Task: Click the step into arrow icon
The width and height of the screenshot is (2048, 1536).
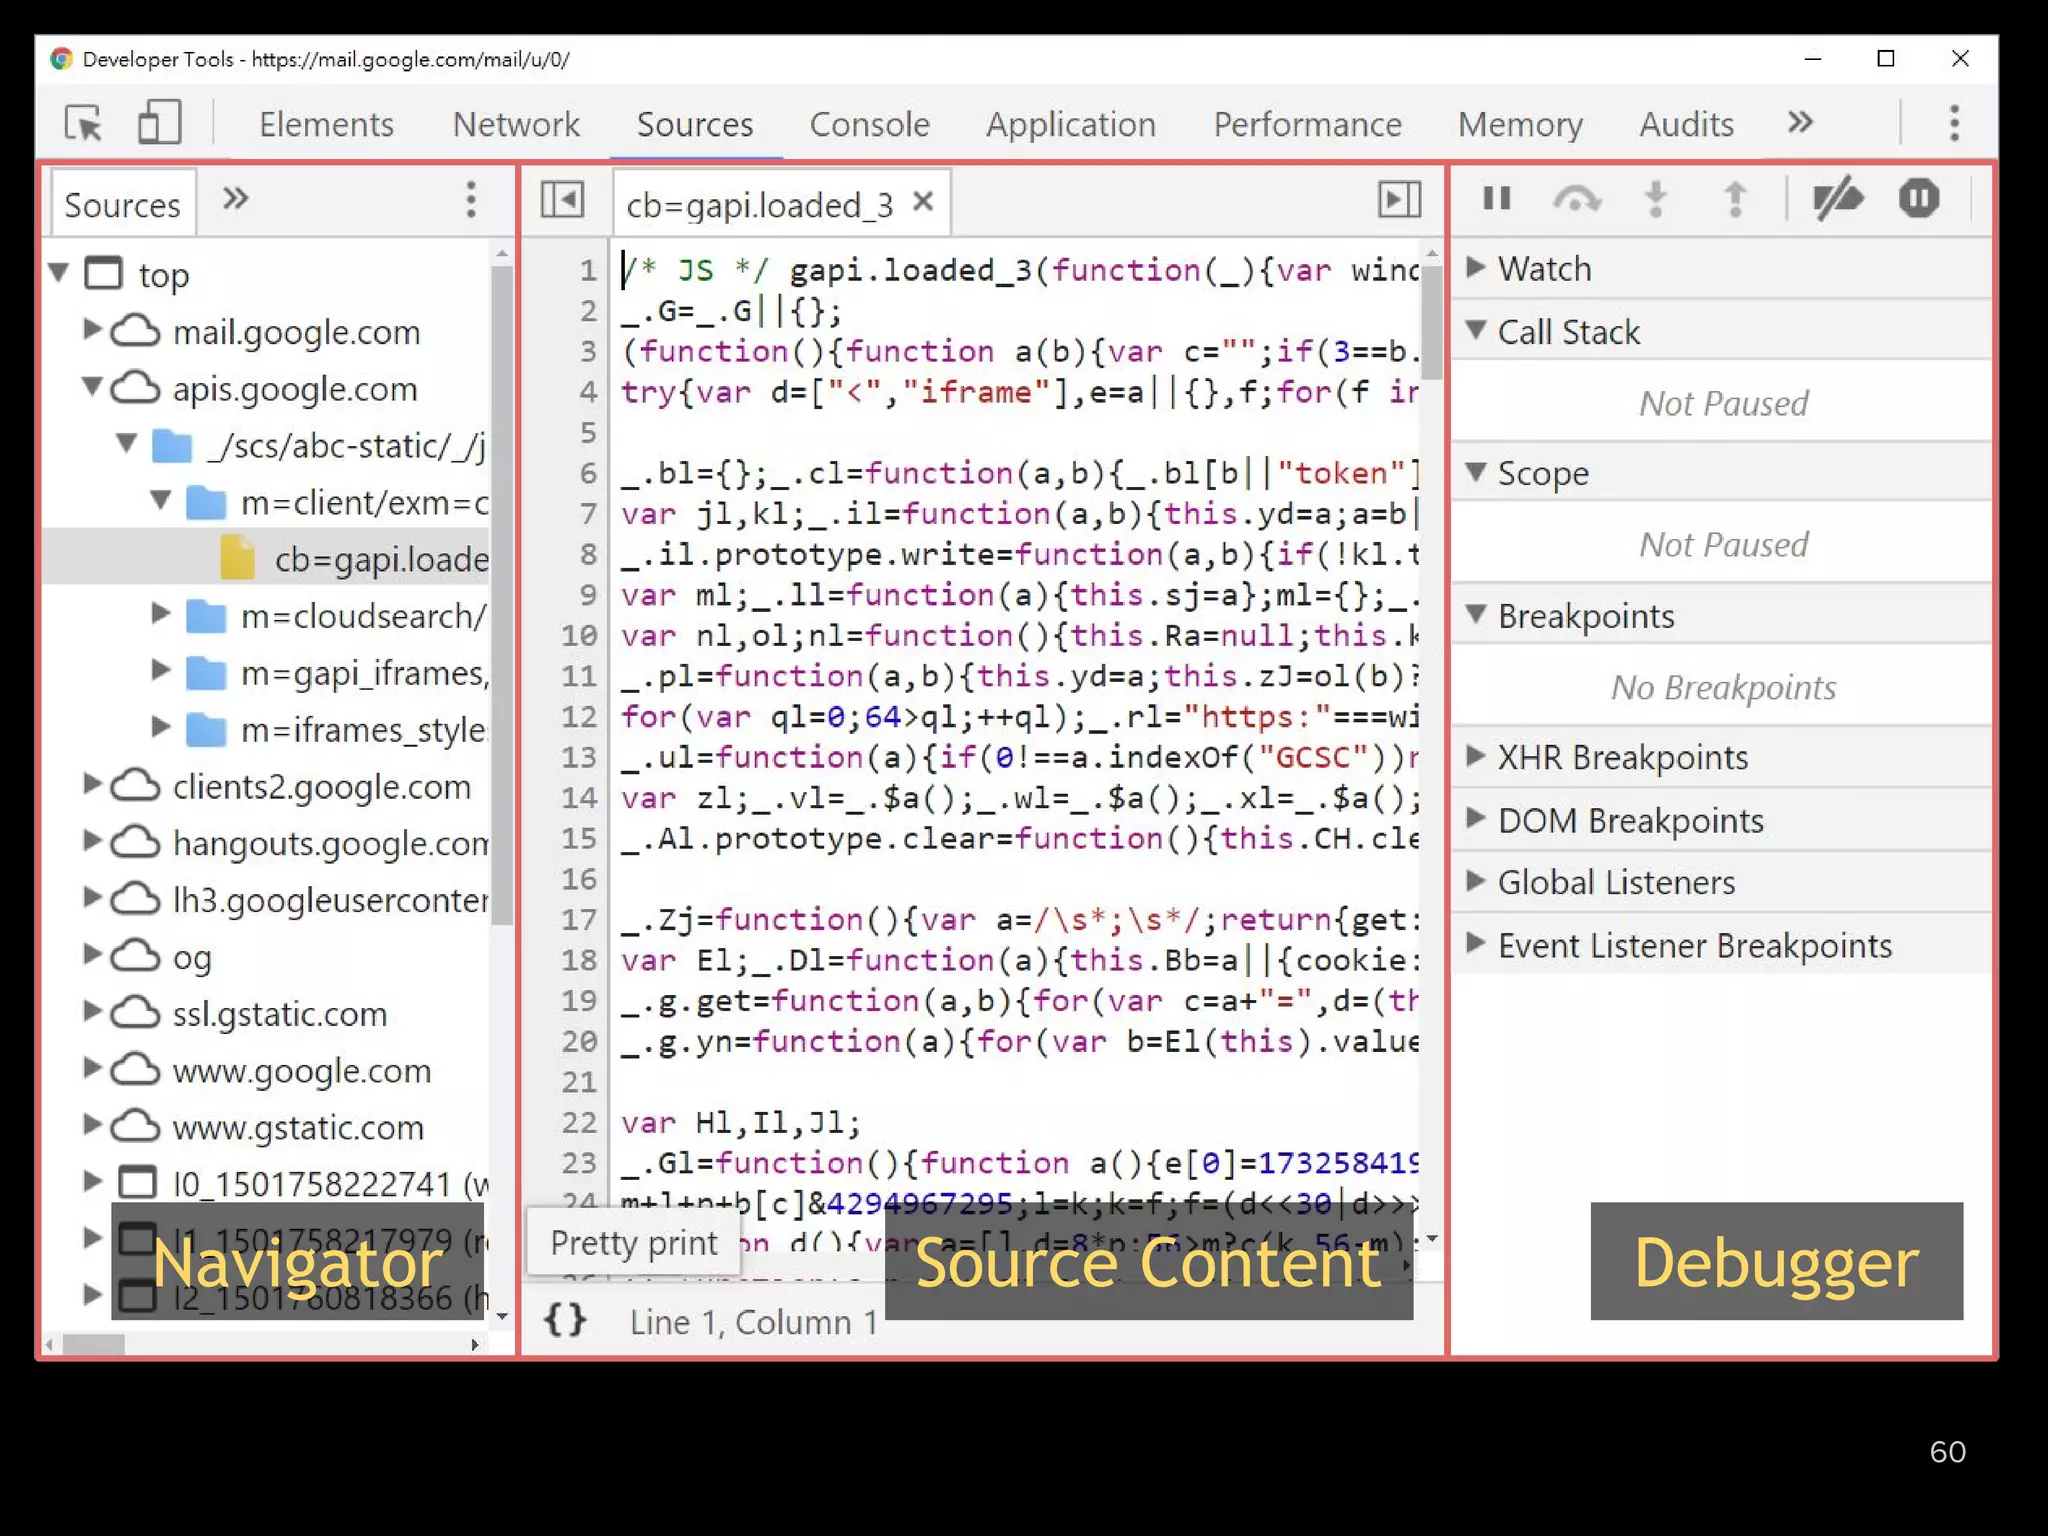Action: (x=1656, y=199)
